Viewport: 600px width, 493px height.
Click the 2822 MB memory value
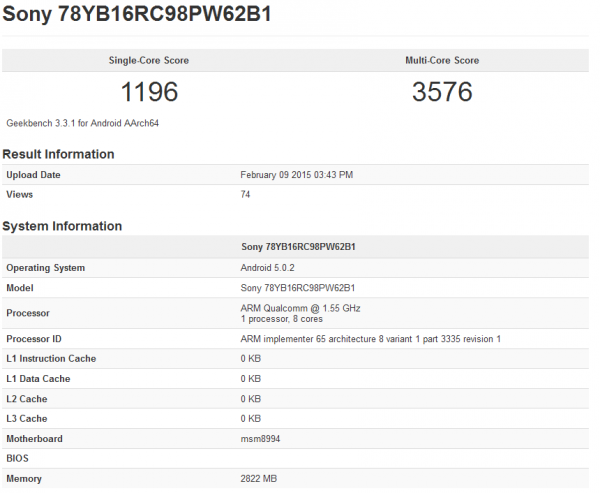[x=259, y=478]
